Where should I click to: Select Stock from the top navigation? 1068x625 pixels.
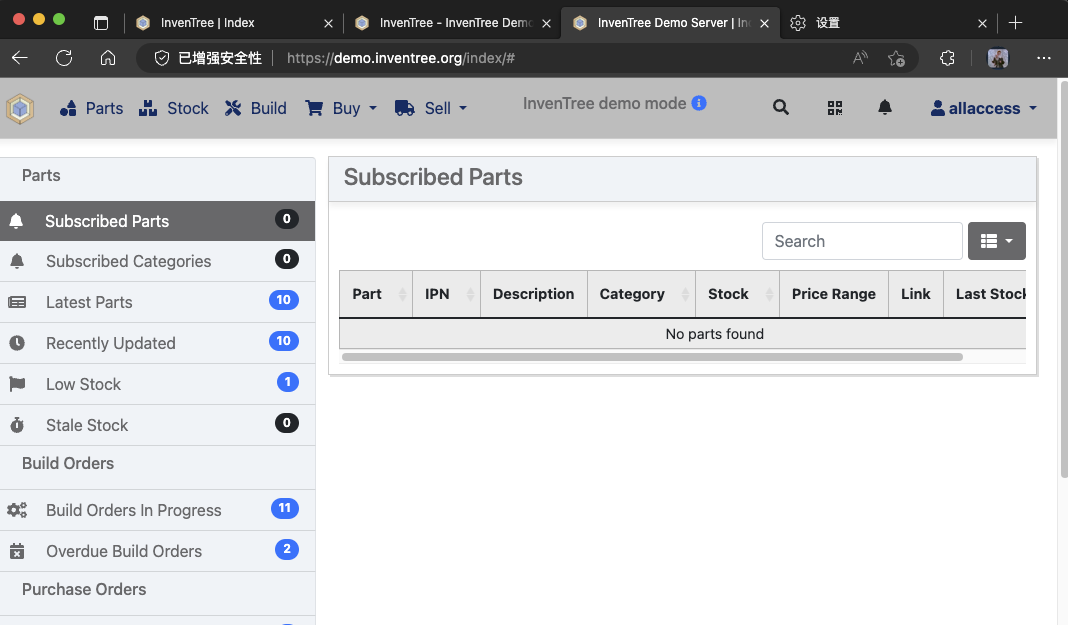coord(174,108)
